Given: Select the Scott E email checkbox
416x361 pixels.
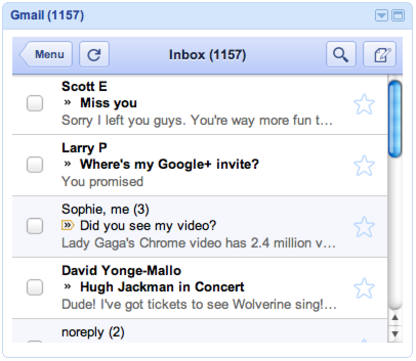Looking at the screenshot, I should point(35,103).
